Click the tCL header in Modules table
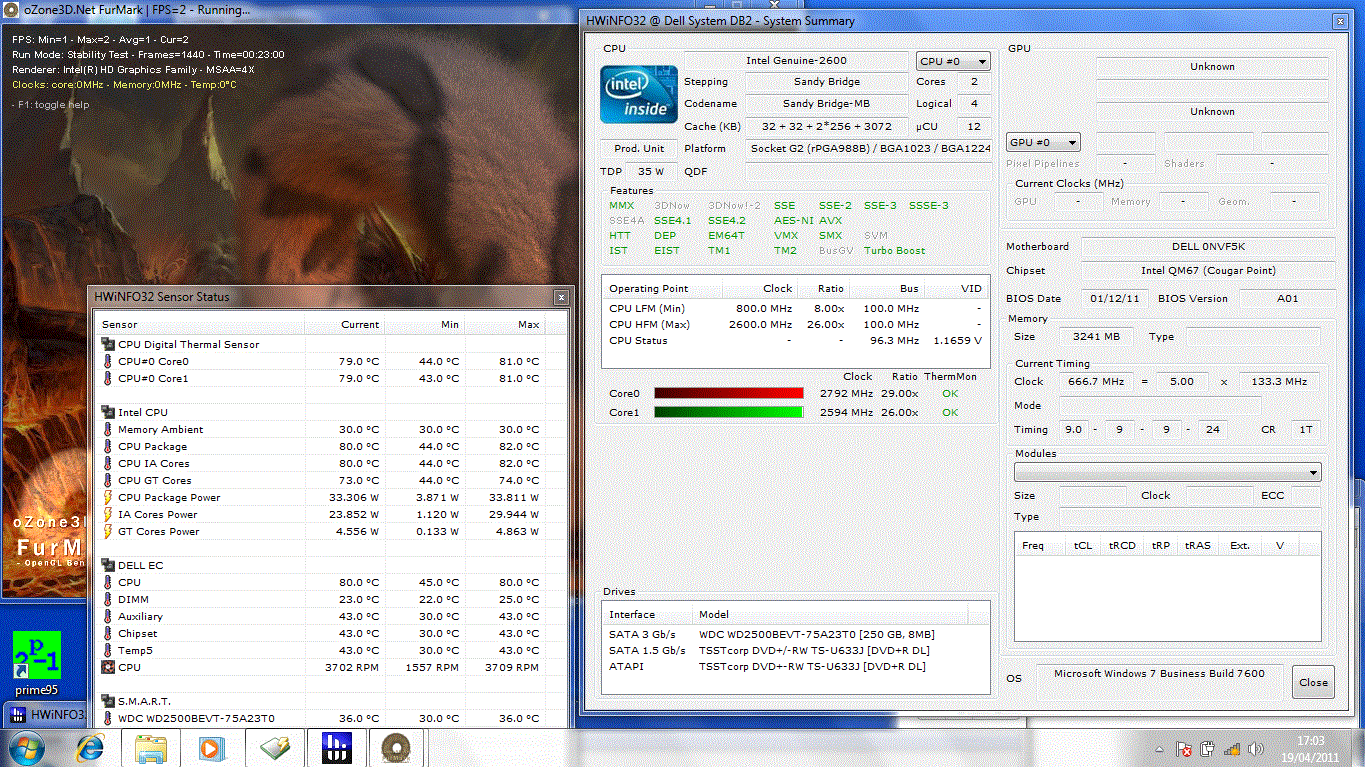1365x767 pixels. coord(1083,546)
